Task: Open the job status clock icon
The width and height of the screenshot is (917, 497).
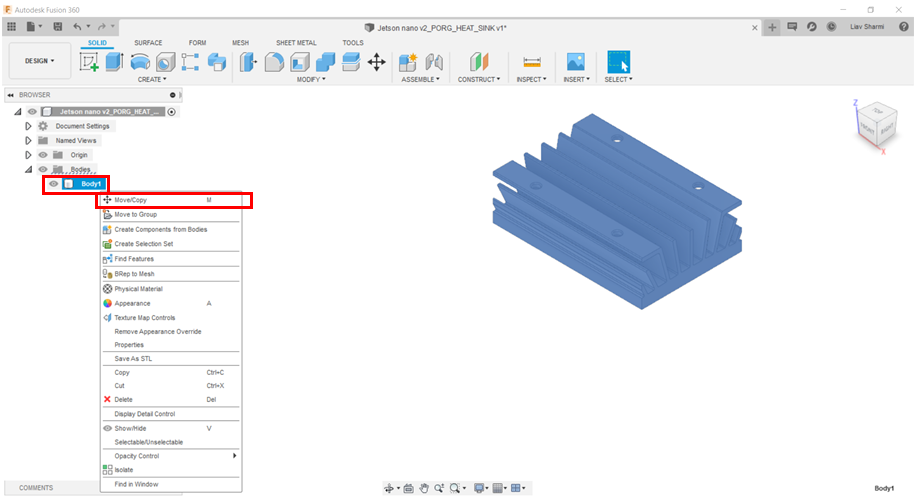Action: pos(831,27)
